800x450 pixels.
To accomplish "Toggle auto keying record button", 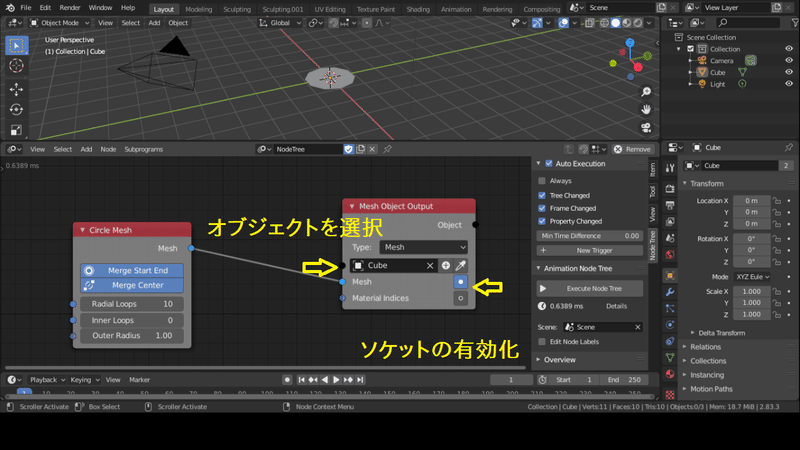I will click(x=287, y=380).
